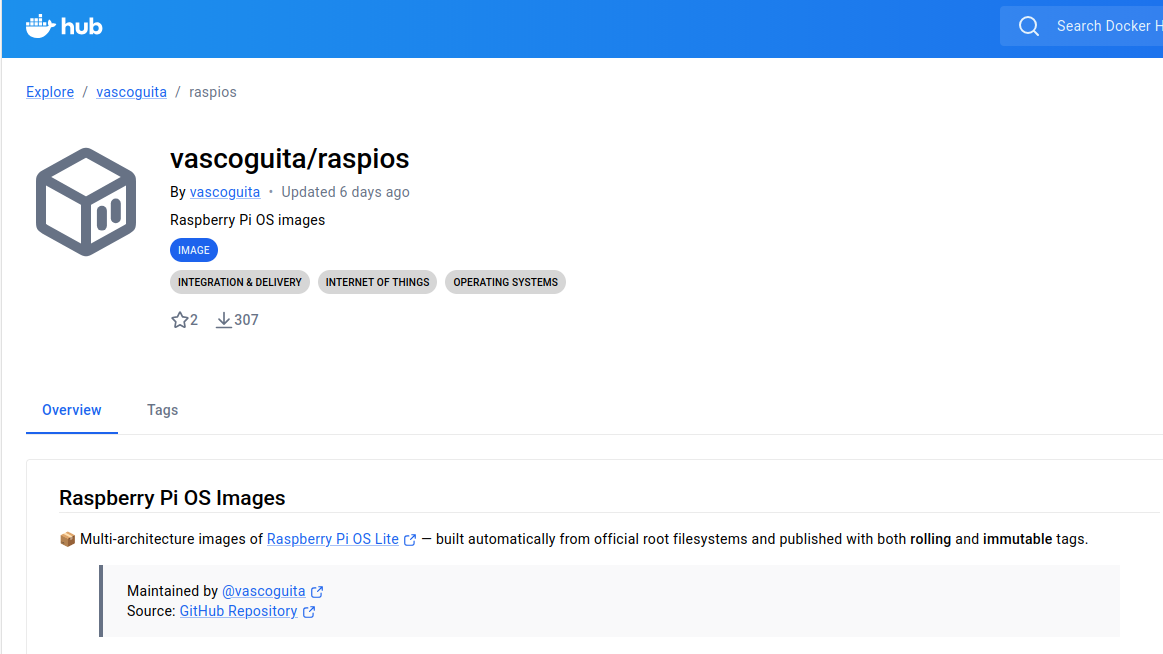Click the download pulls icon
1163x654 pixels.
click(x=224, y=320)
